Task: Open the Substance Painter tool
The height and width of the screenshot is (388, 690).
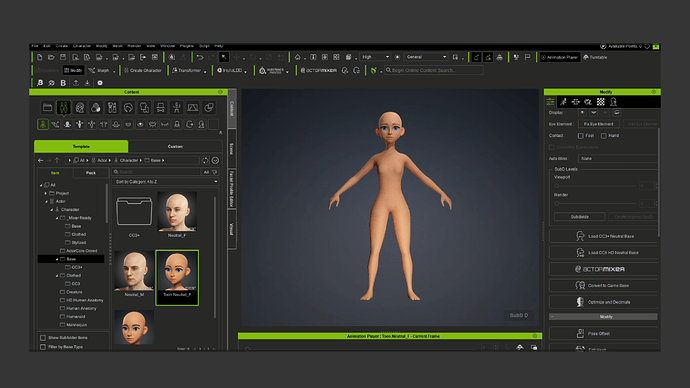Action: pyautogui.click(x=272, y=70)
